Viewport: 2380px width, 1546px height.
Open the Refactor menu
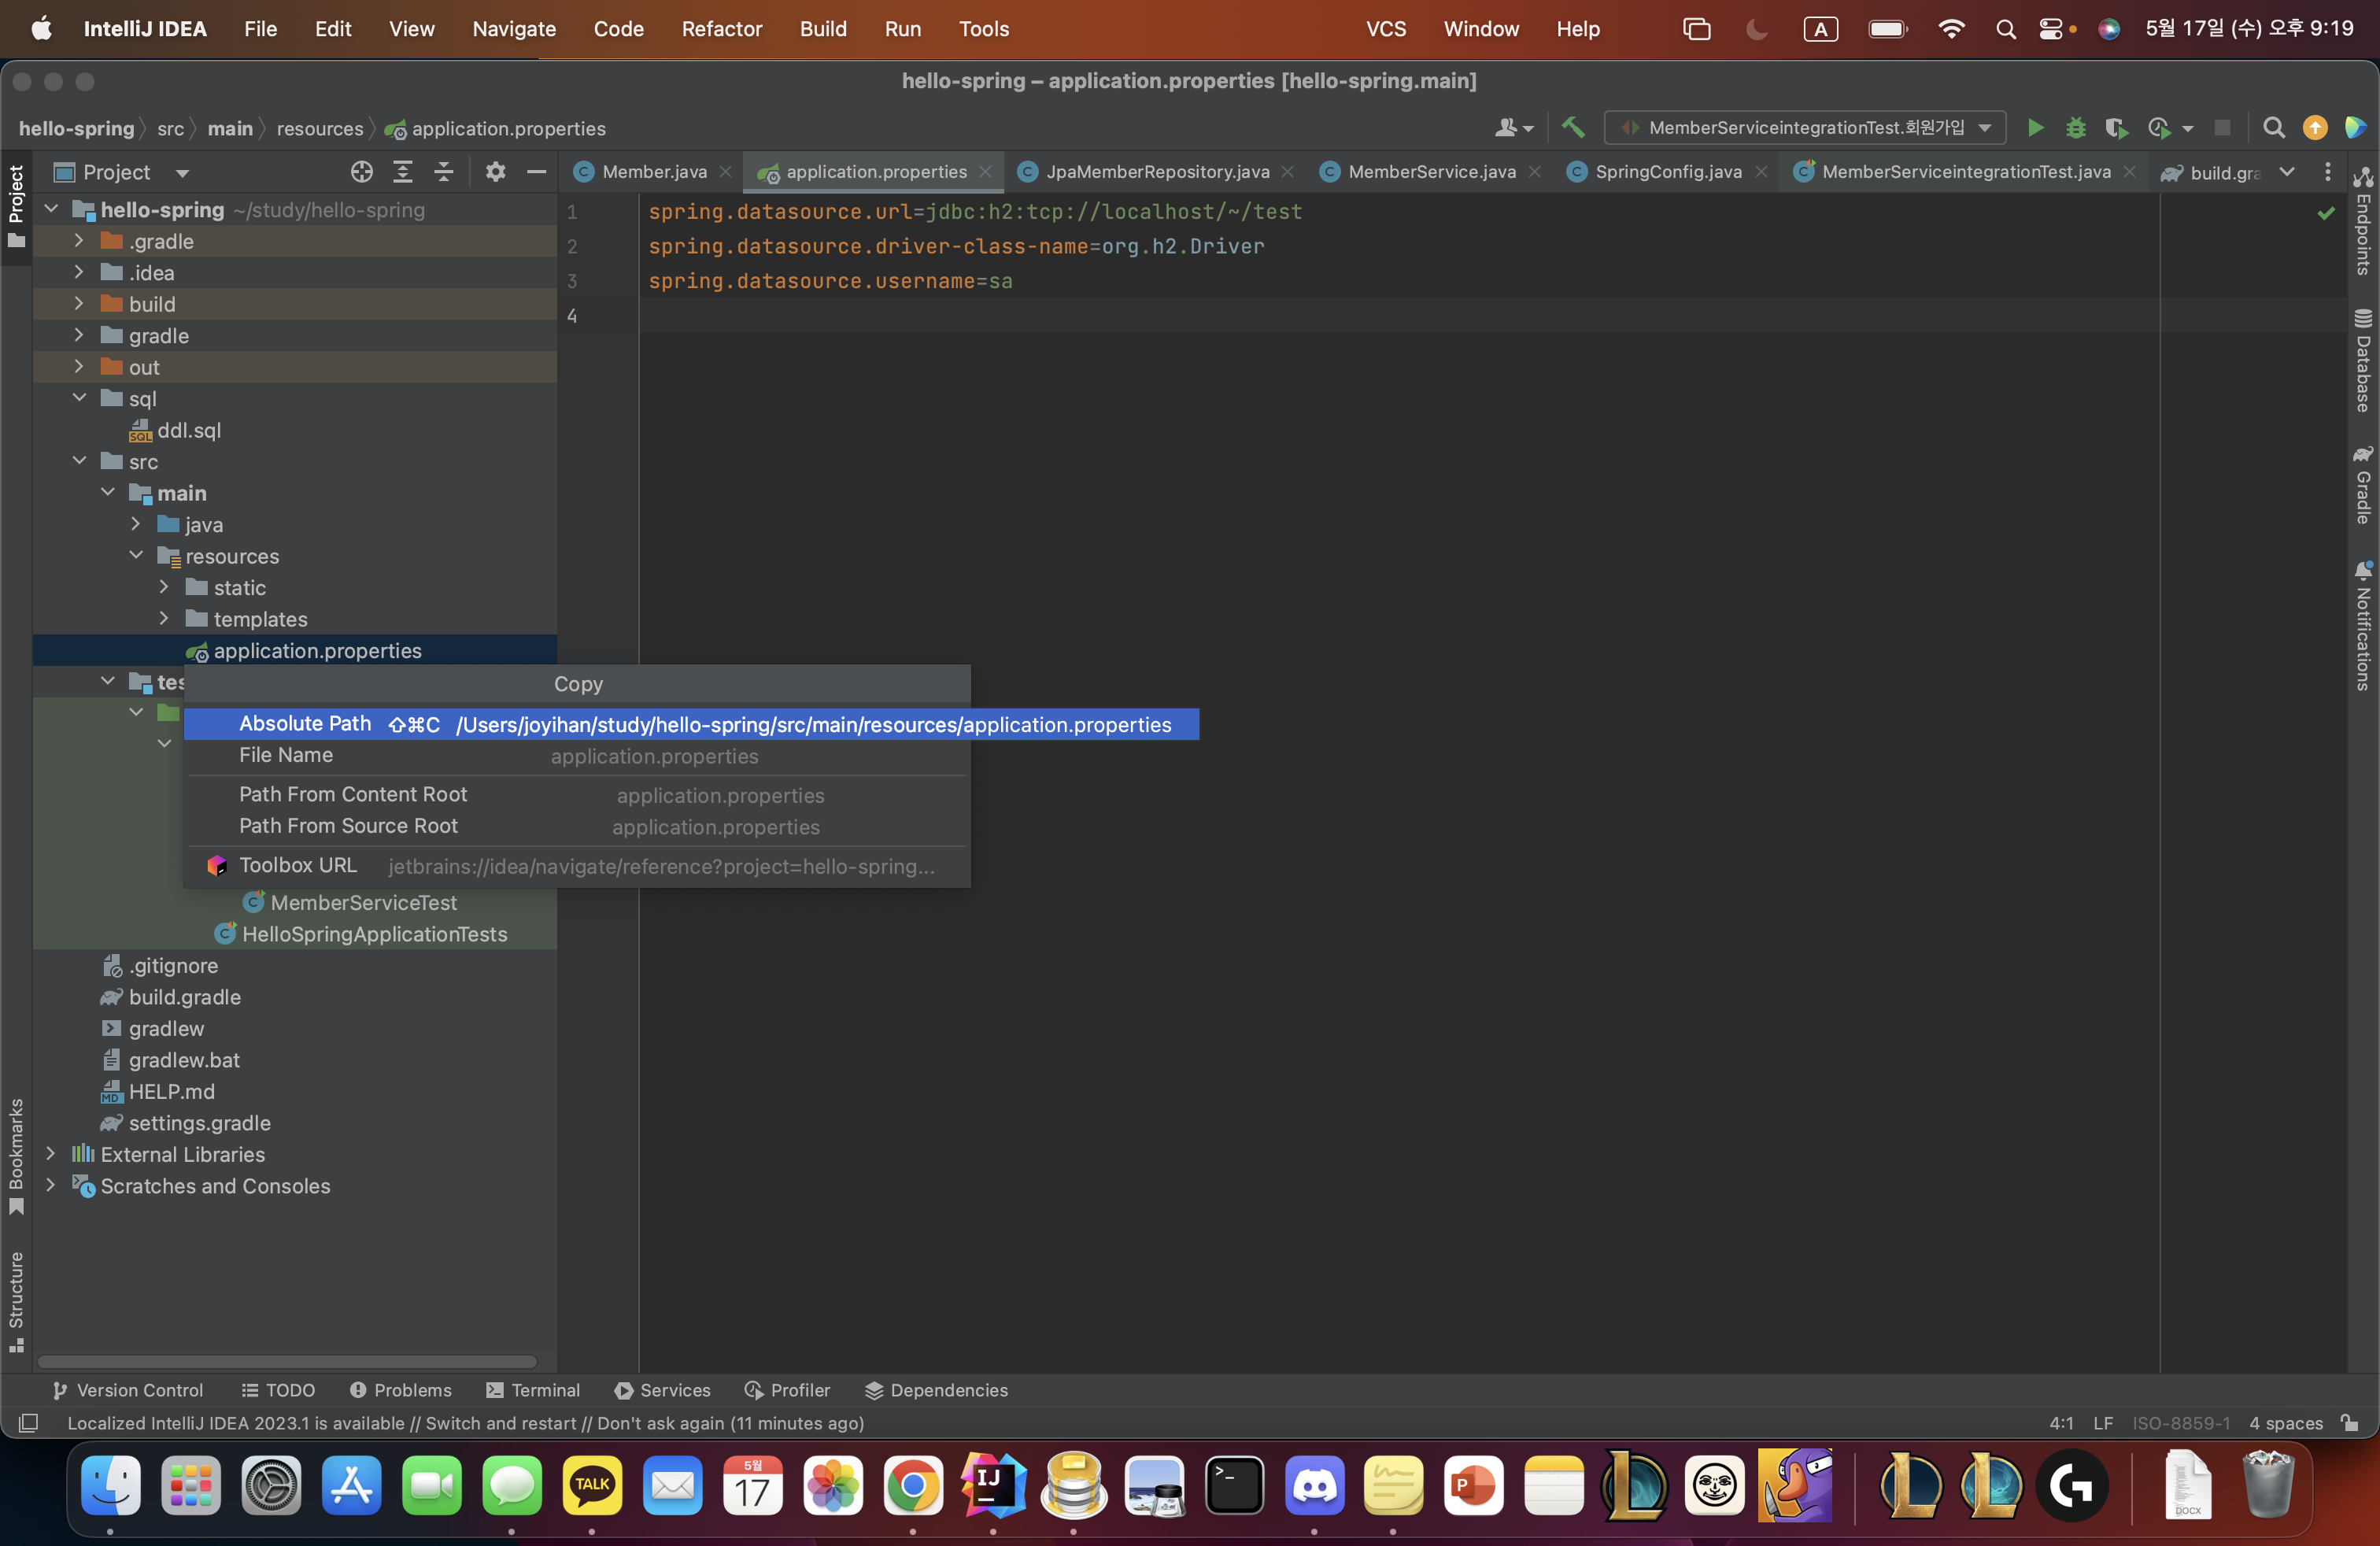pos(721,29)
